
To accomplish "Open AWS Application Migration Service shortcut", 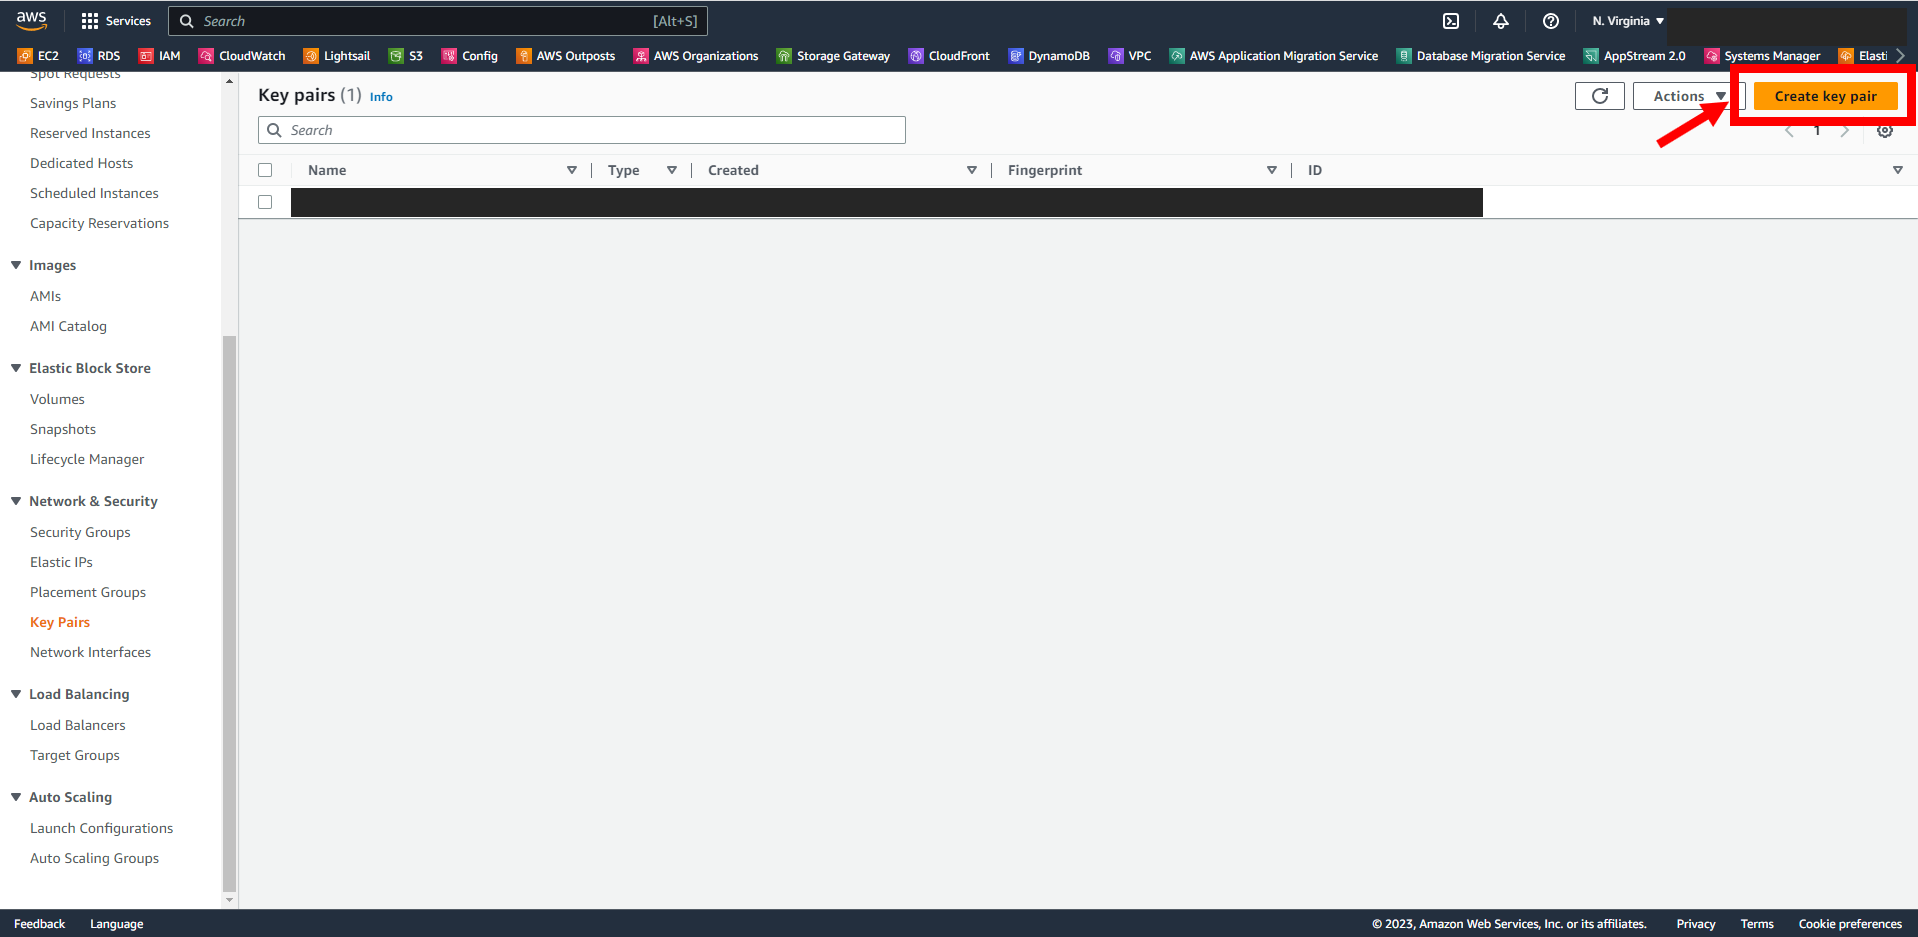I will [x=1274, y=56].
